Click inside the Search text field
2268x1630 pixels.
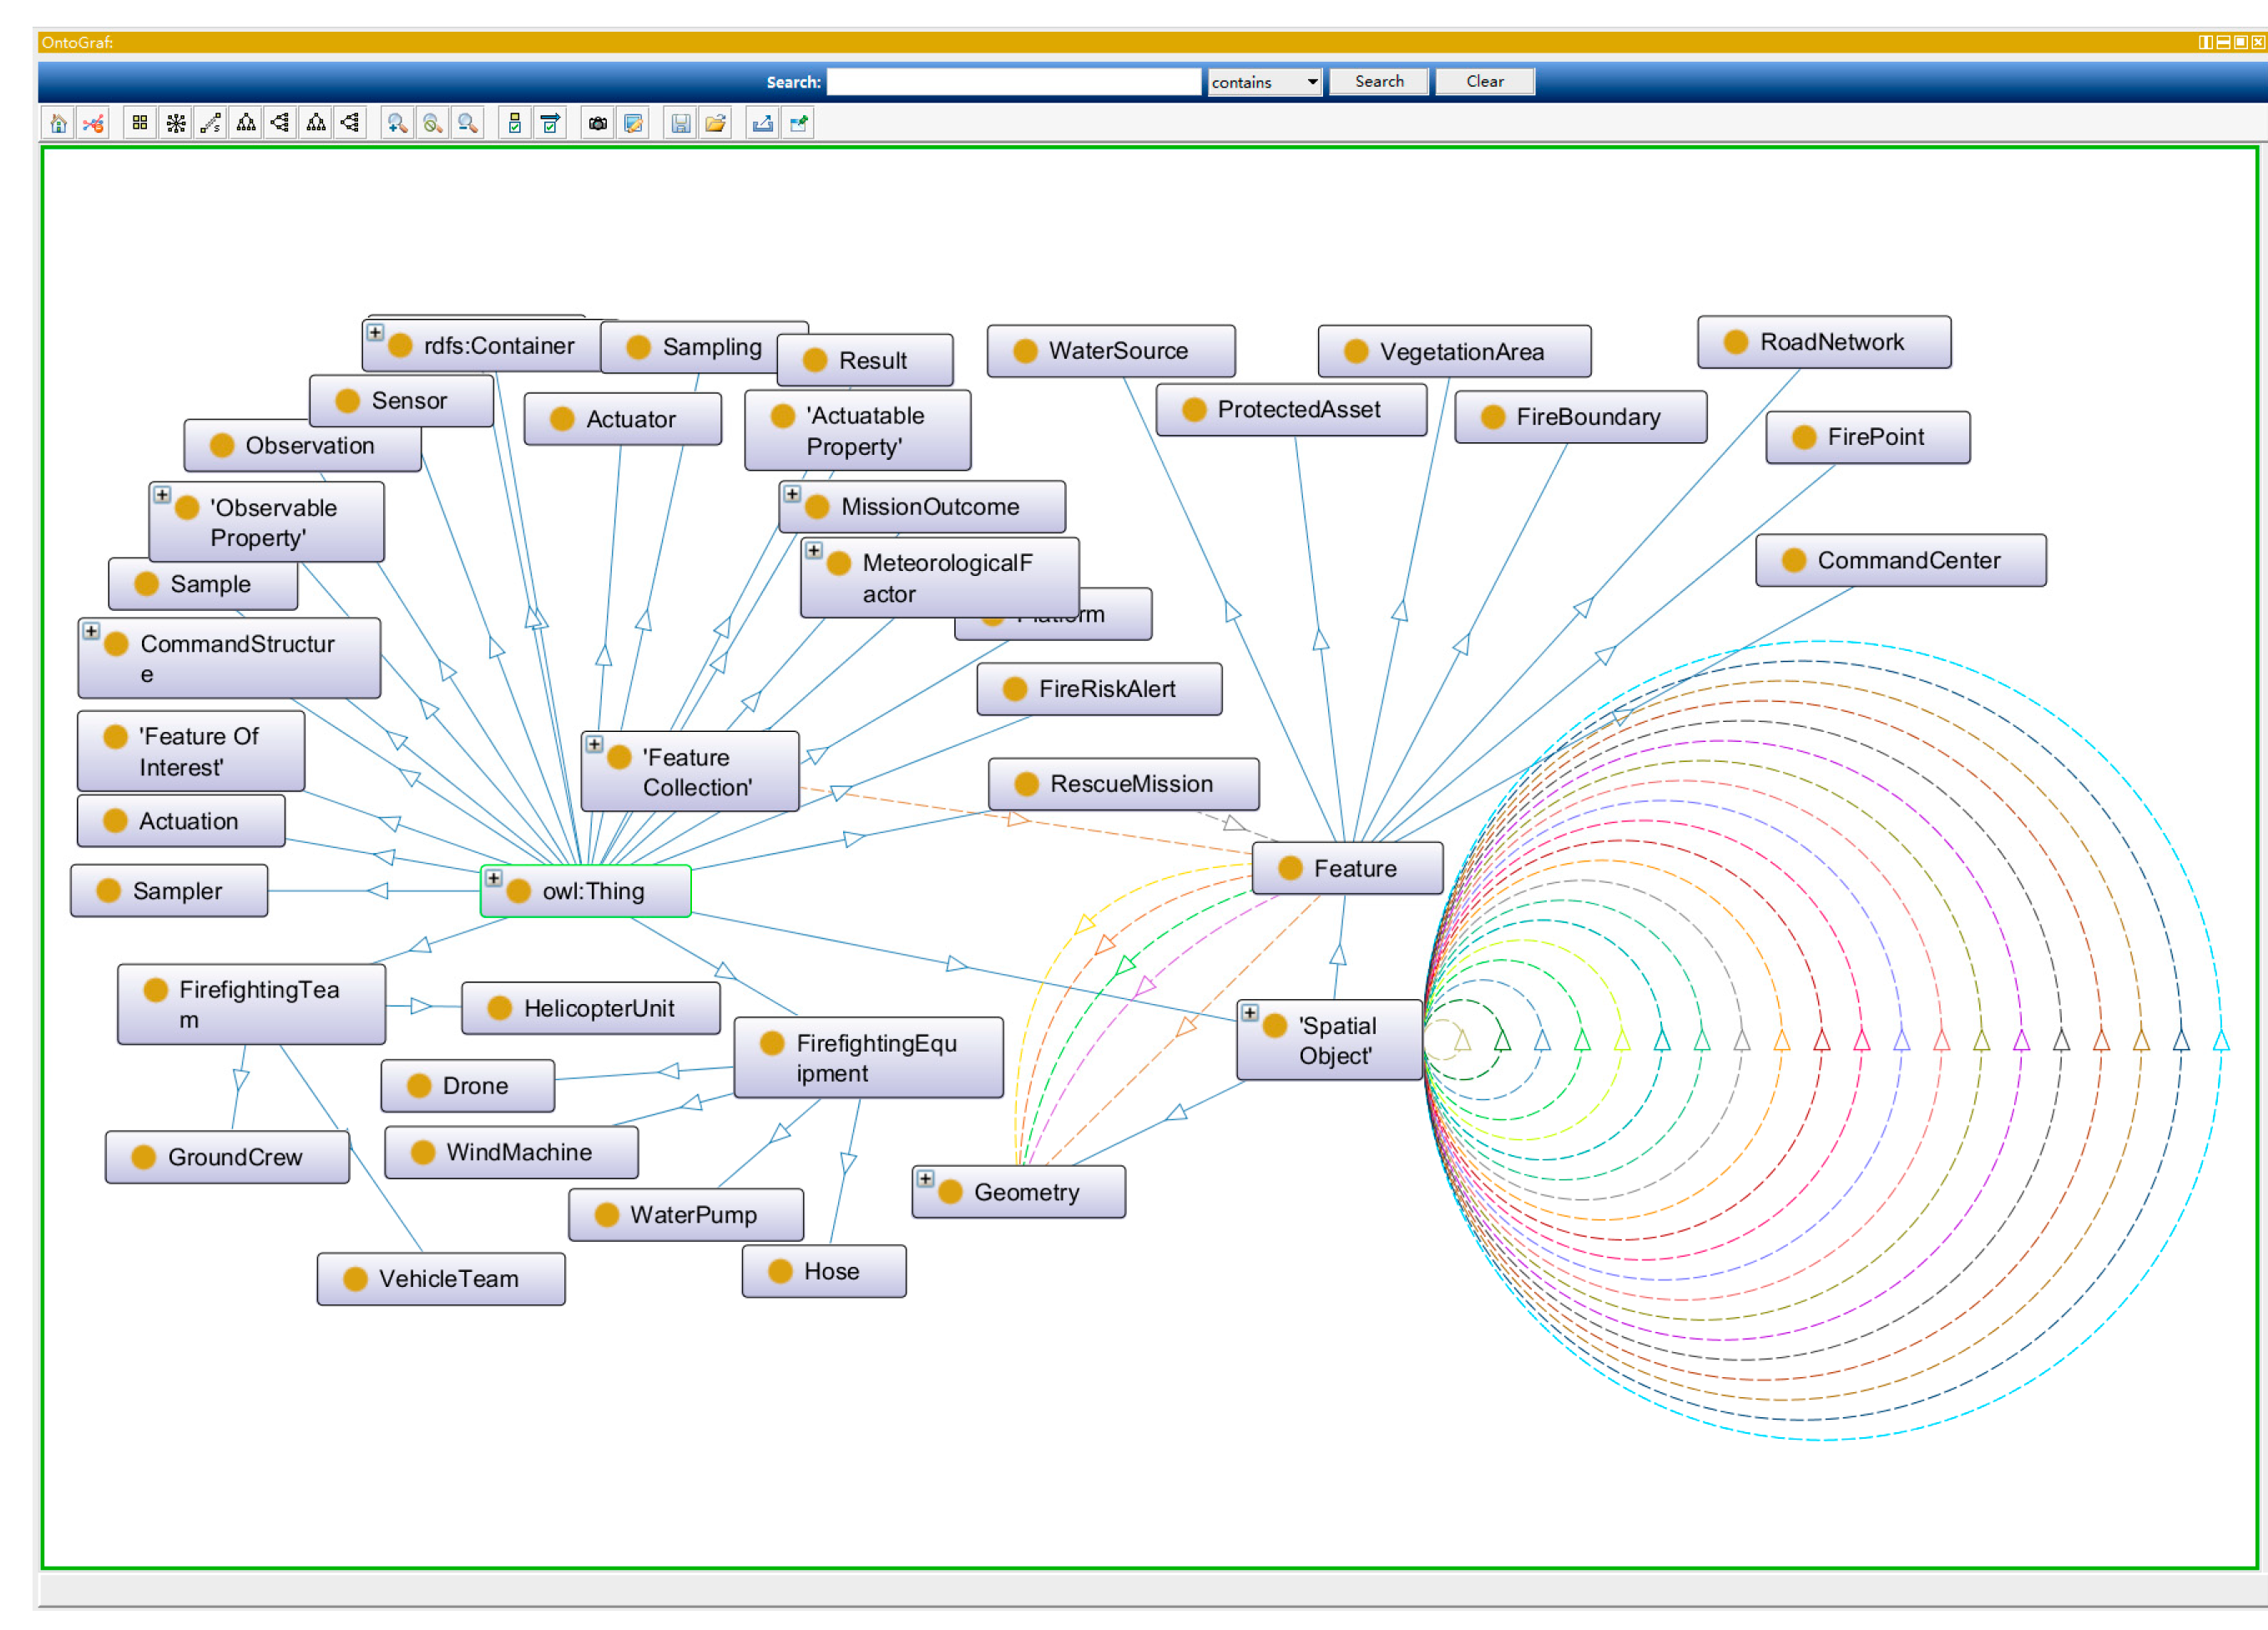(x=1013, y=82)
